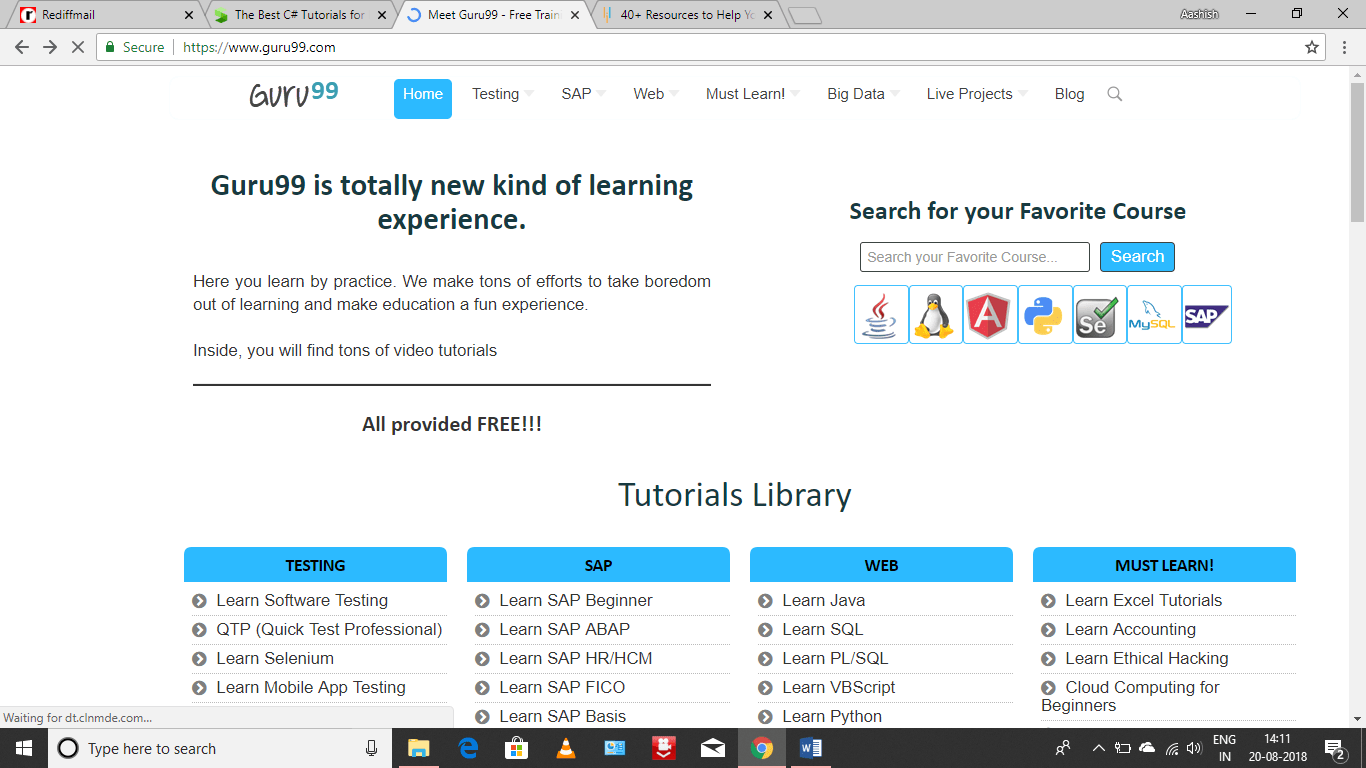Click the Search button
1366x768 pixels.
point(1137,256)
